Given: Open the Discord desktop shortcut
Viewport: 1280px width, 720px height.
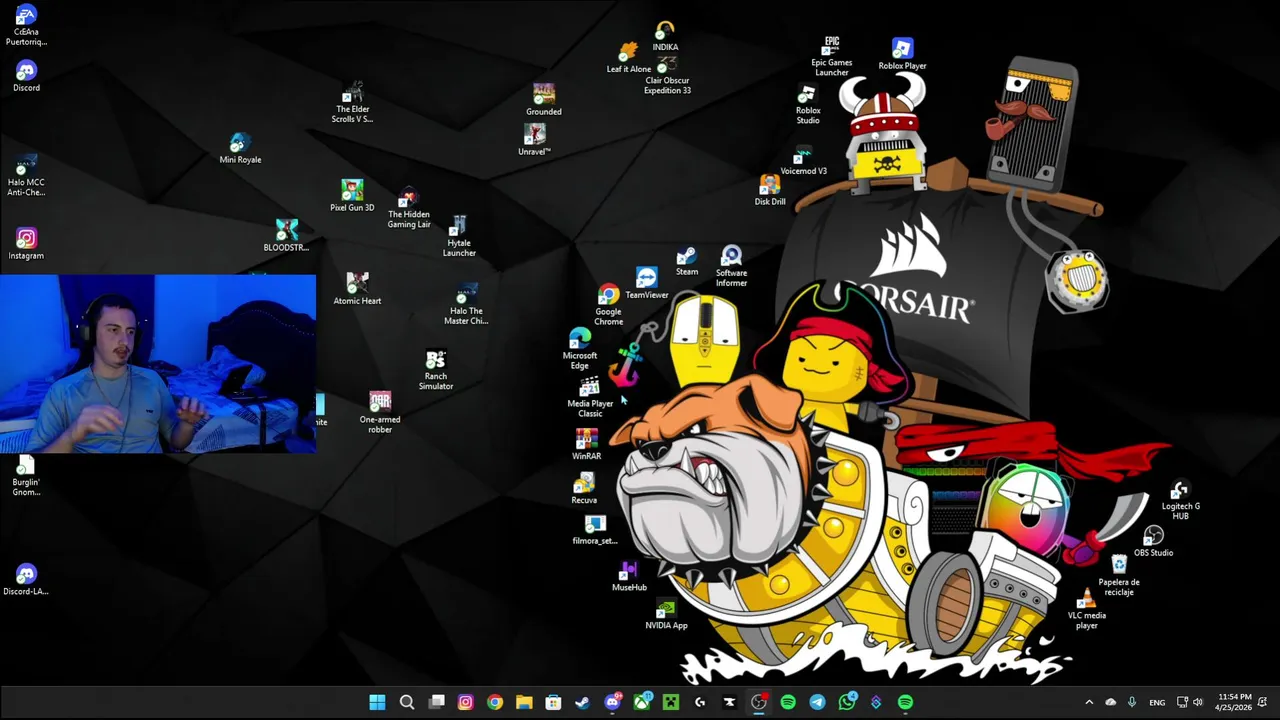Looking at the screenshot, I should coord(26,76).
